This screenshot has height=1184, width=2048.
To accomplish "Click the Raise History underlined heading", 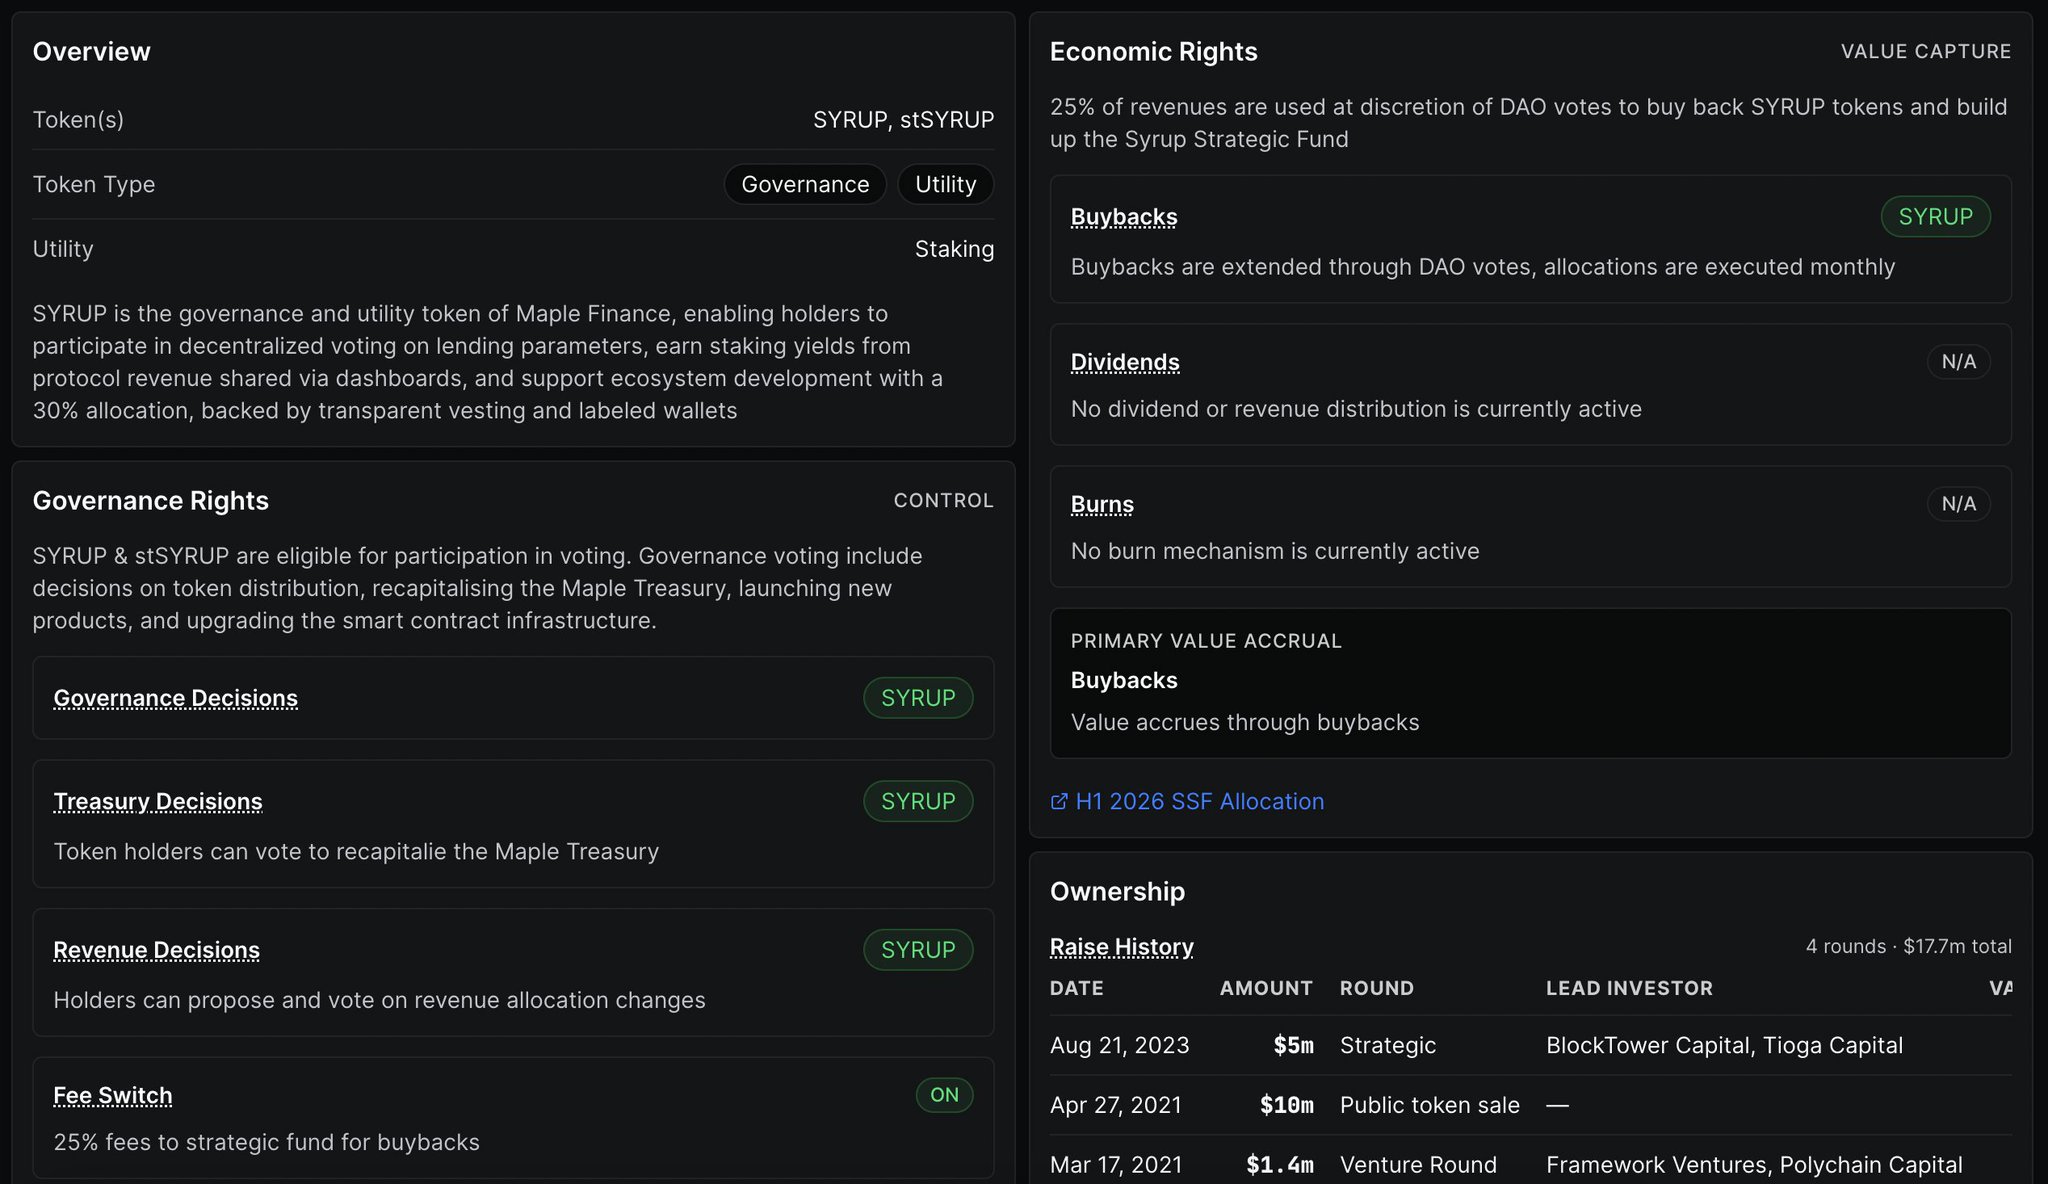I will 1121,947.
